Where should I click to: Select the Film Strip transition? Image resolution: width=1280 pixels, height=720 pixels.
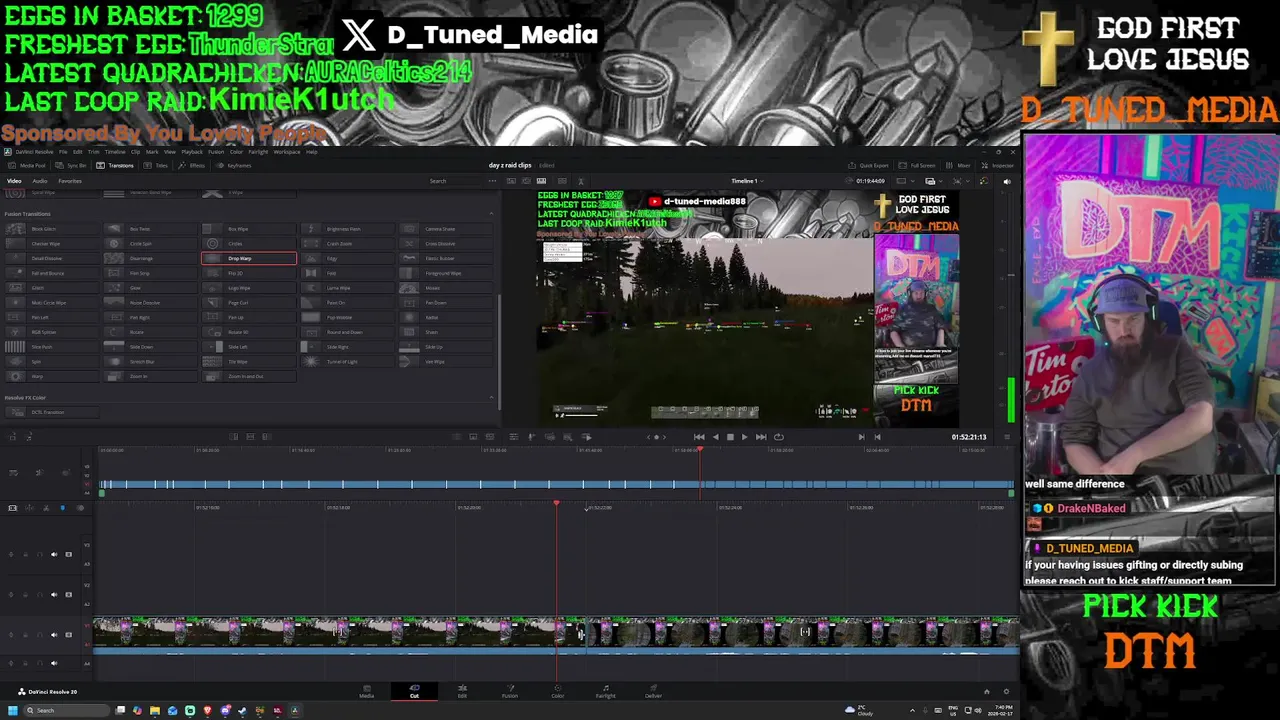pos(150,273)
